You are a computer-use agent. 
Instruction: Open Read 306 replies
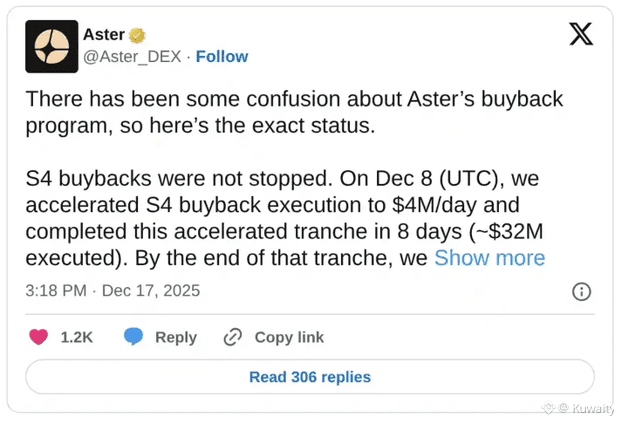tap(310, 377)
